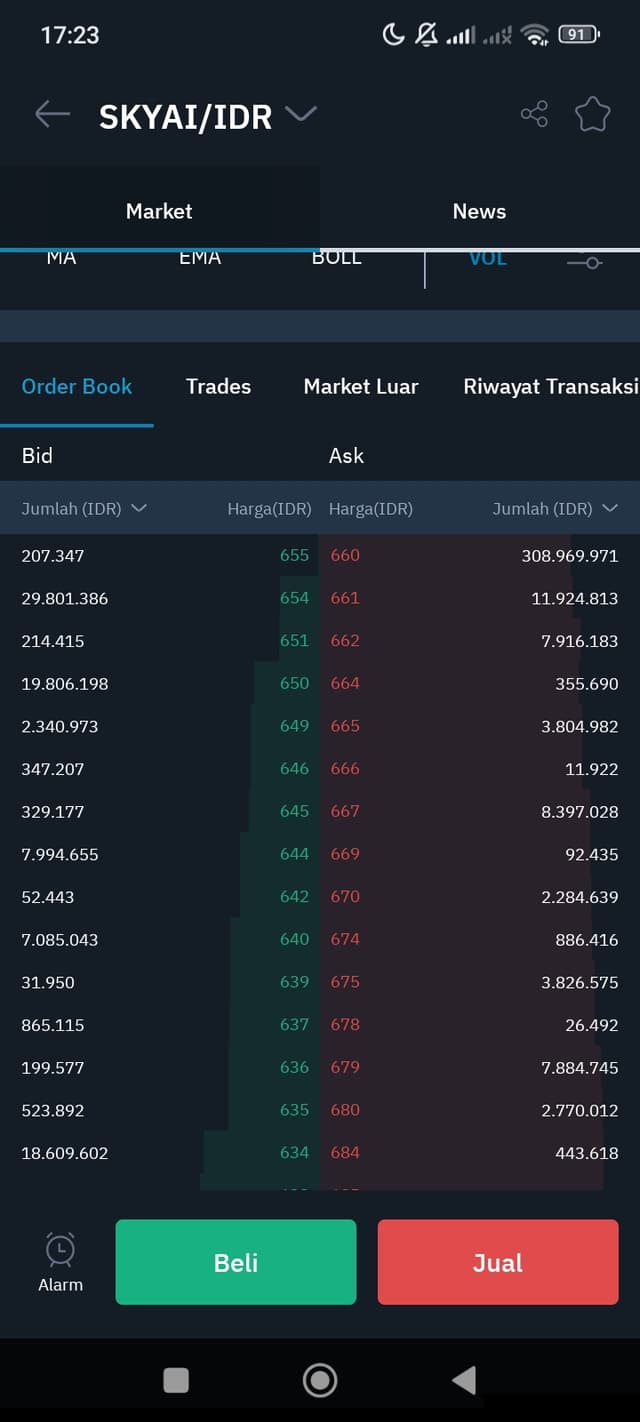
Task: Tap the green Beli button
Action: 236,1262
